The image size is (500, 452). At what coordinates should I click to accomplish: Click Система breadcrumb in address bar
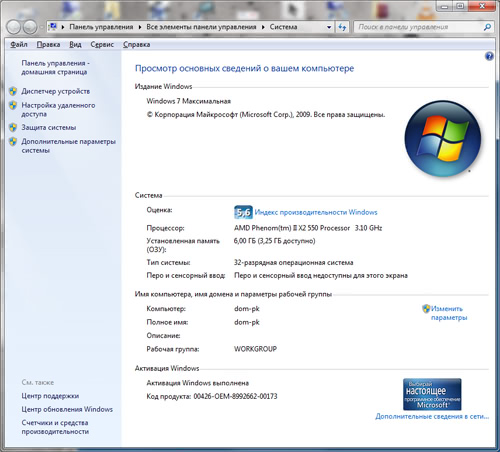tap(283, 27)
